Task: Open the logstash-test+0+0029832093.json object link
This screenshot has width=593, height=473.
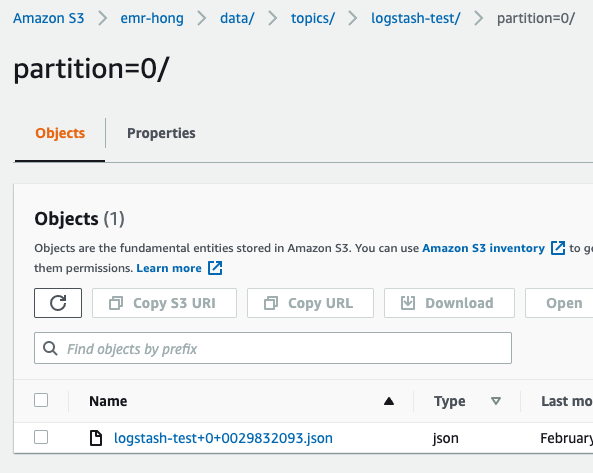Action: point(223,438)
